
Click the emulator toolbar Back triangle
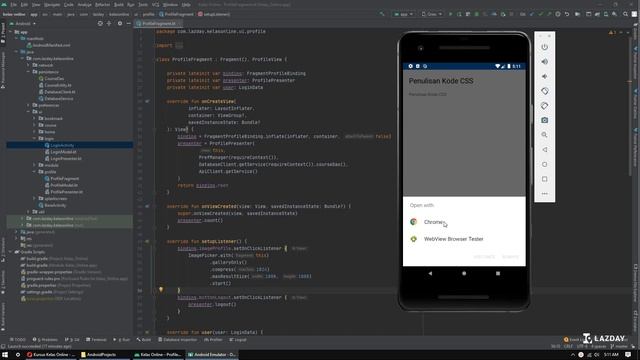[x=544, y=150]
